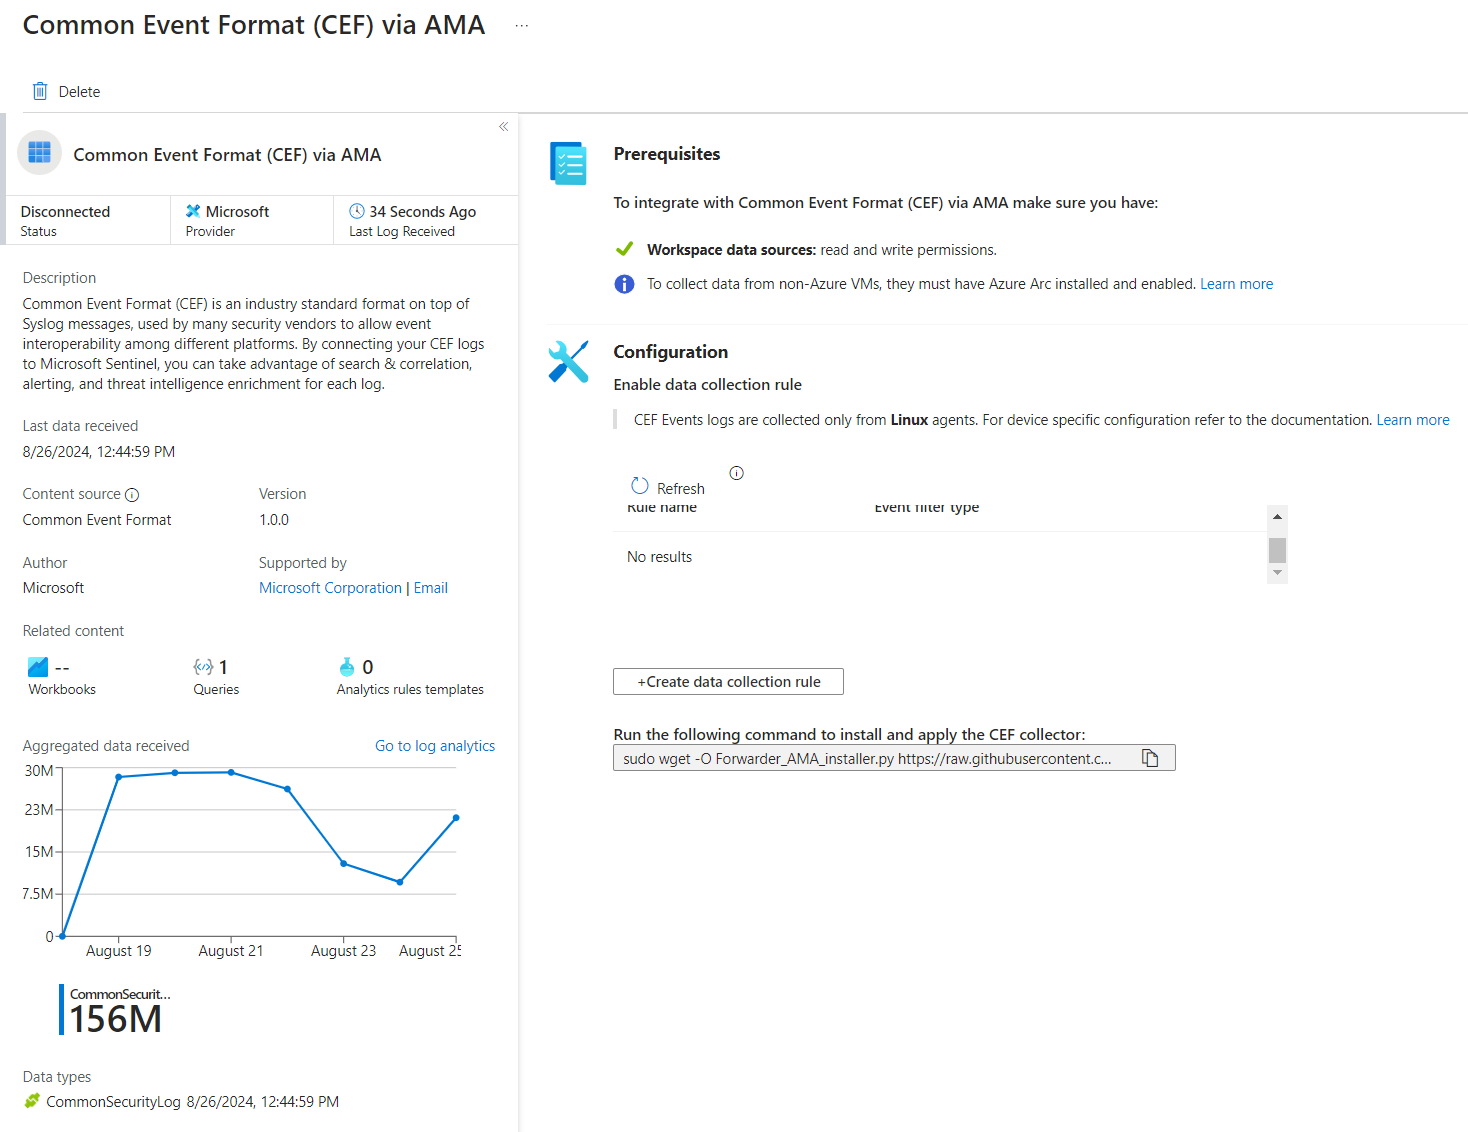Image resolution: width=1468 pixels, height=1132 pixels.
Task: Click the '8/26/2024, 12:44:59 PM' last data received value
Action: pyautogui.click(x=99, y=452)
